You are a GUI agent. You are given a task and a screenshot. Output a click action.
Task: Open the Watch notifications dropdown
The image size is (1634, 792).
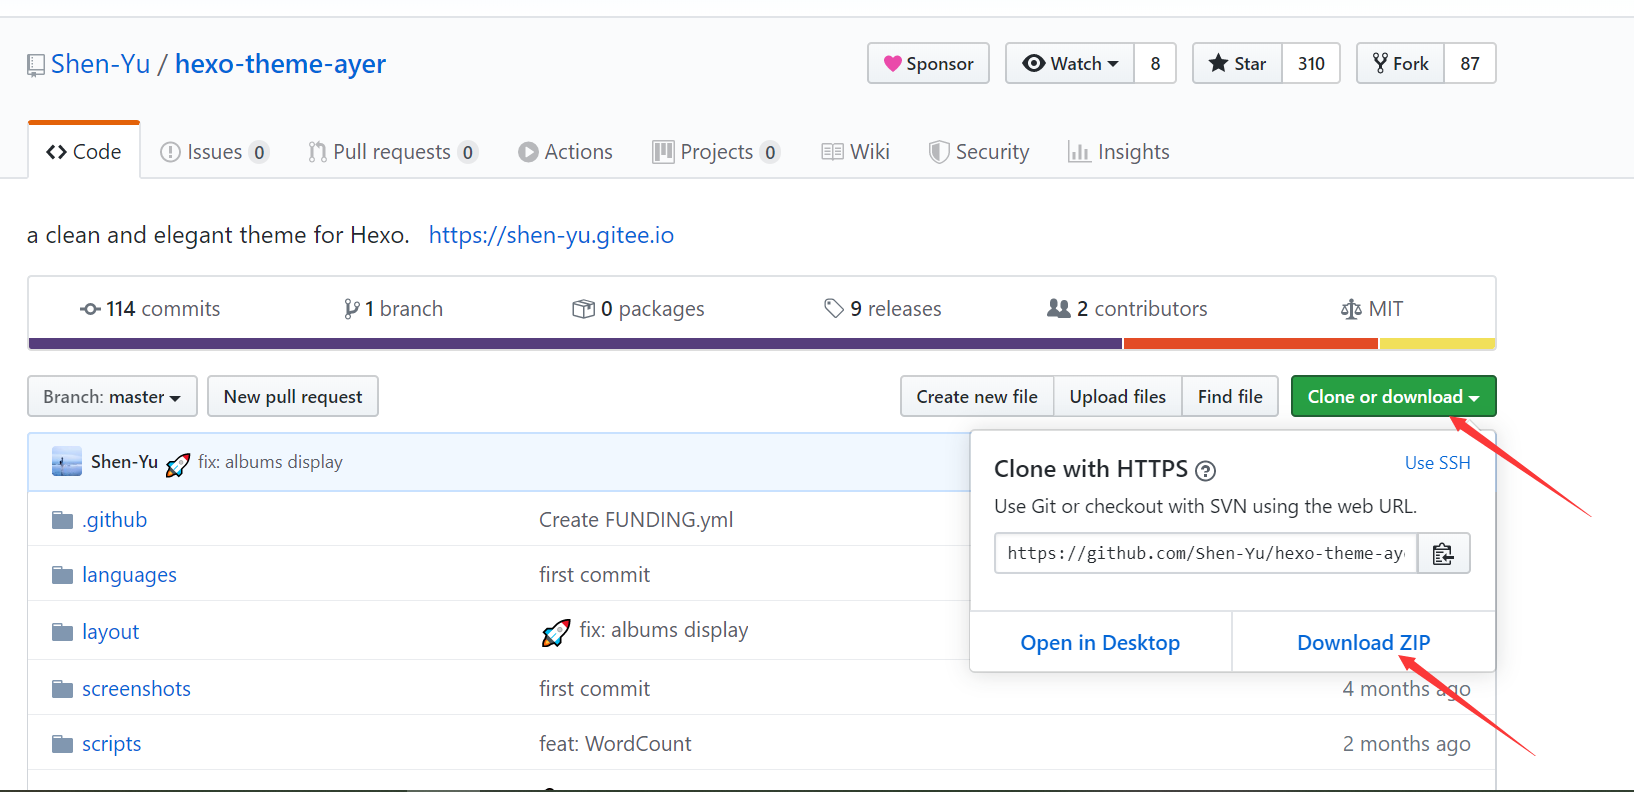click(x=1070, y=63)
